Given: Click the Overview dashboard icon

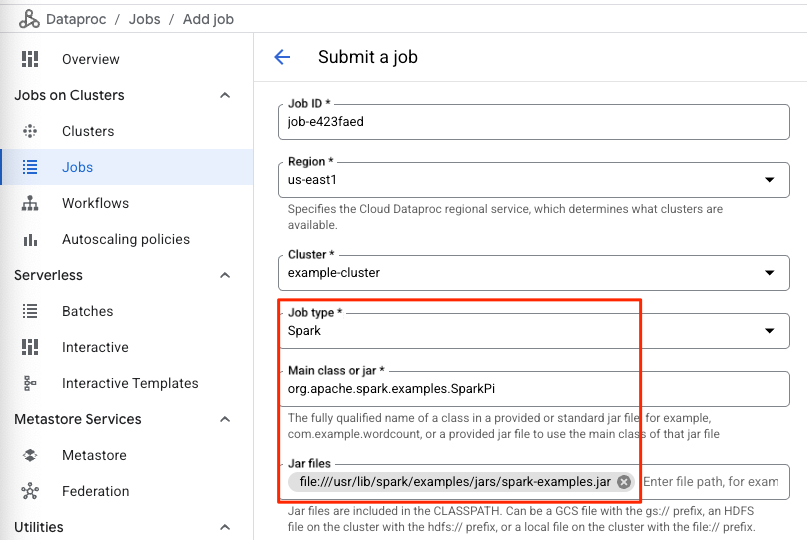Looking at the screenshot, I should 30,59.
